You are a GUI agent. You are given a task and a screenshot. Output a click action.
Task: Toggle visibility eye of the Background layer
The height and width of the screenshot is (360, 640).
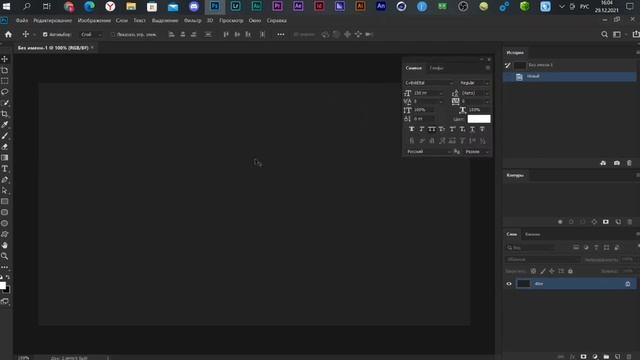point(509,284)
